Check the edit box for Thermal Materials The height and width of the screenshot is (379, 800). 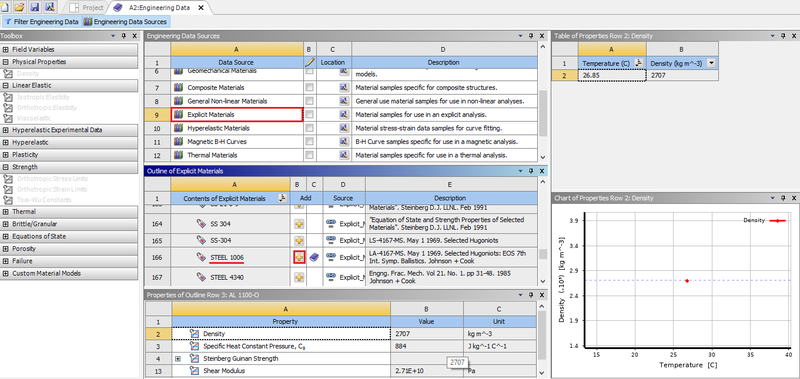309,155
